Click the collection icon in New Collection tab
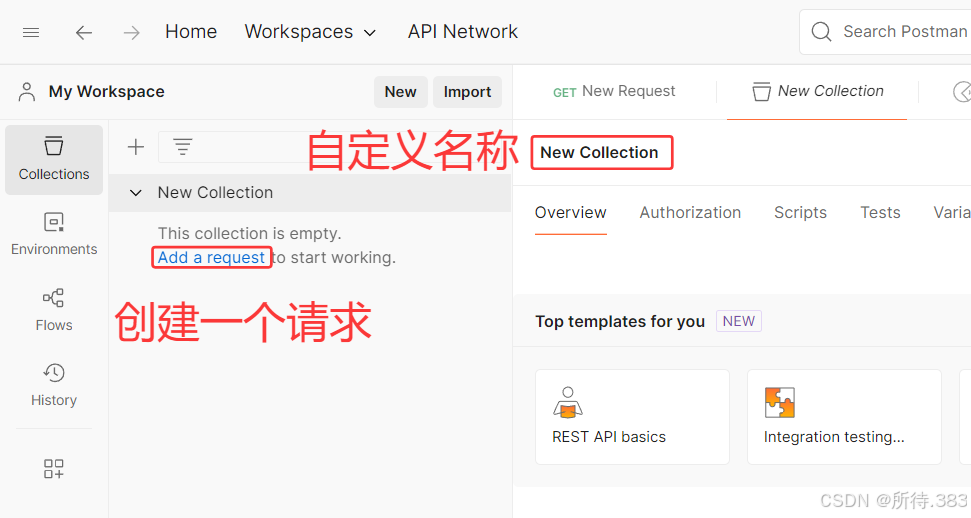This screenshot has height=518, width=971. coord(761,92)
